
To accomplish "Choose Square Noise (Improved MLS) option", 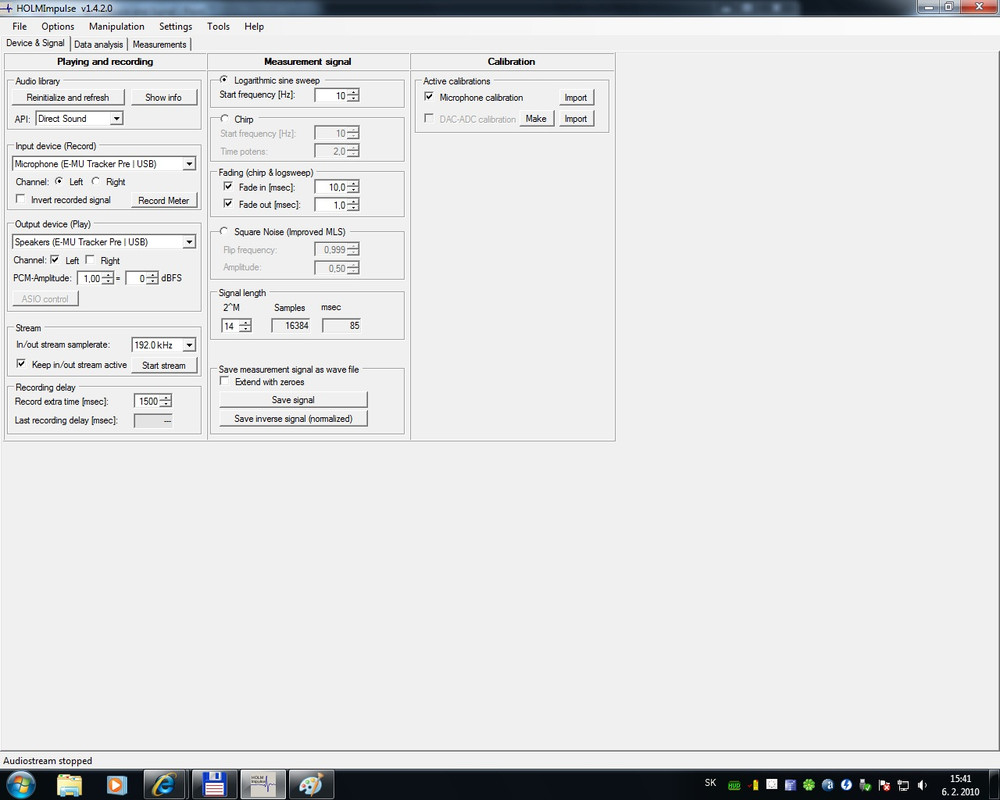I will click(224, 232).
